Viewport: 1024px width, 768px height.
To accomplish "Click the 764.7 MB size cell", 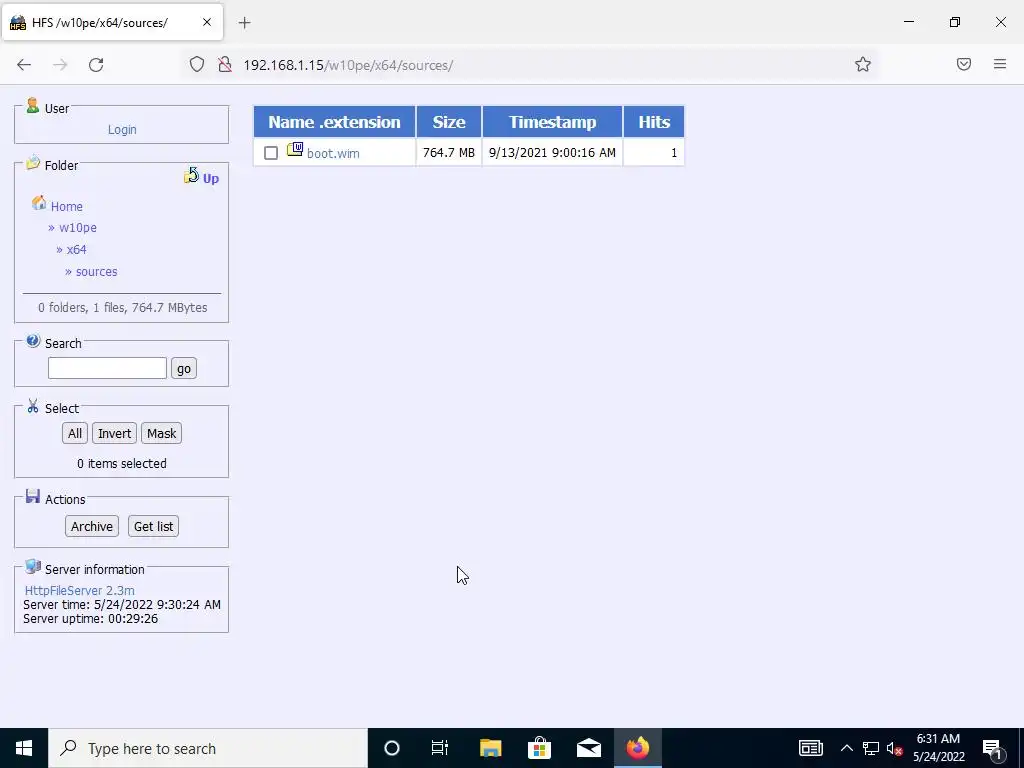I will [x=449, y=153].
